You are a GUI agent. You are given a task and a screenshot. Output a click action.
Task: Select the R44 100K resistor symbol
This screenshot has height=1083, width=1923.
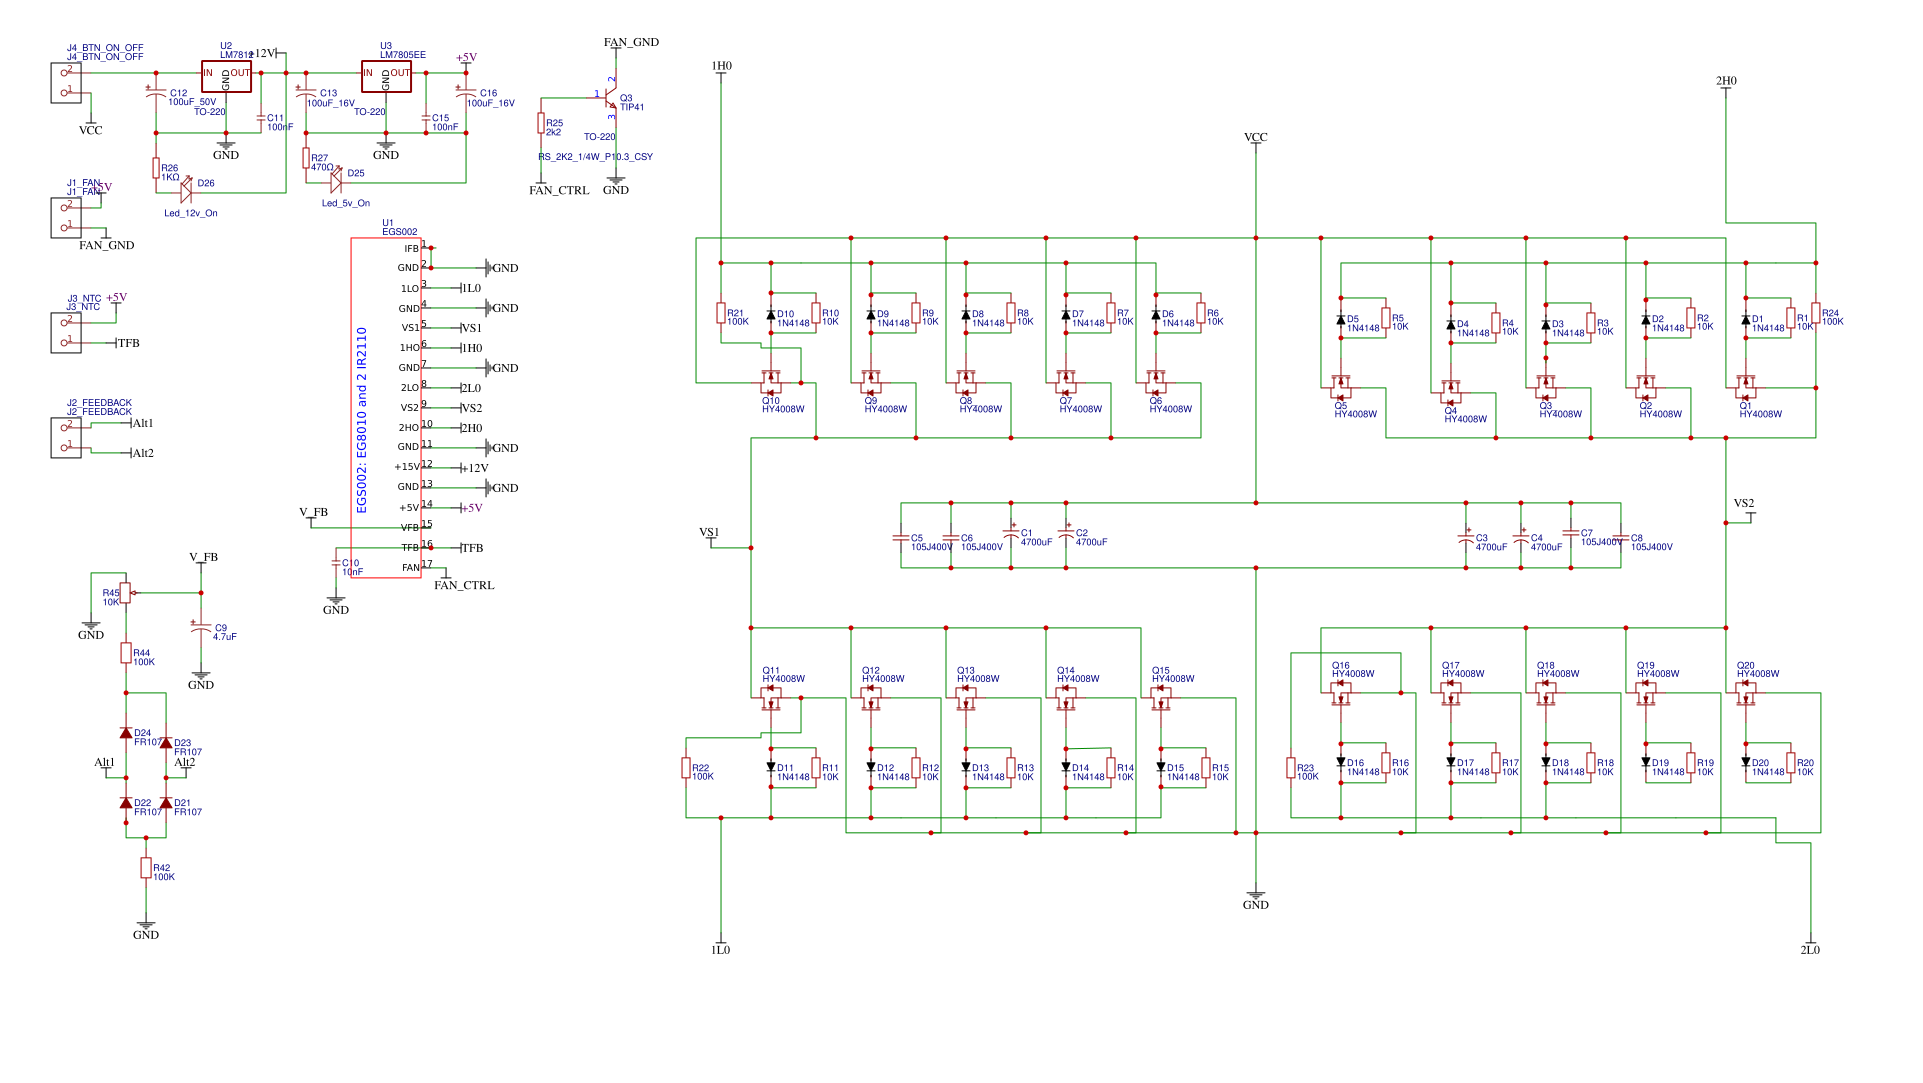(126, 653)
